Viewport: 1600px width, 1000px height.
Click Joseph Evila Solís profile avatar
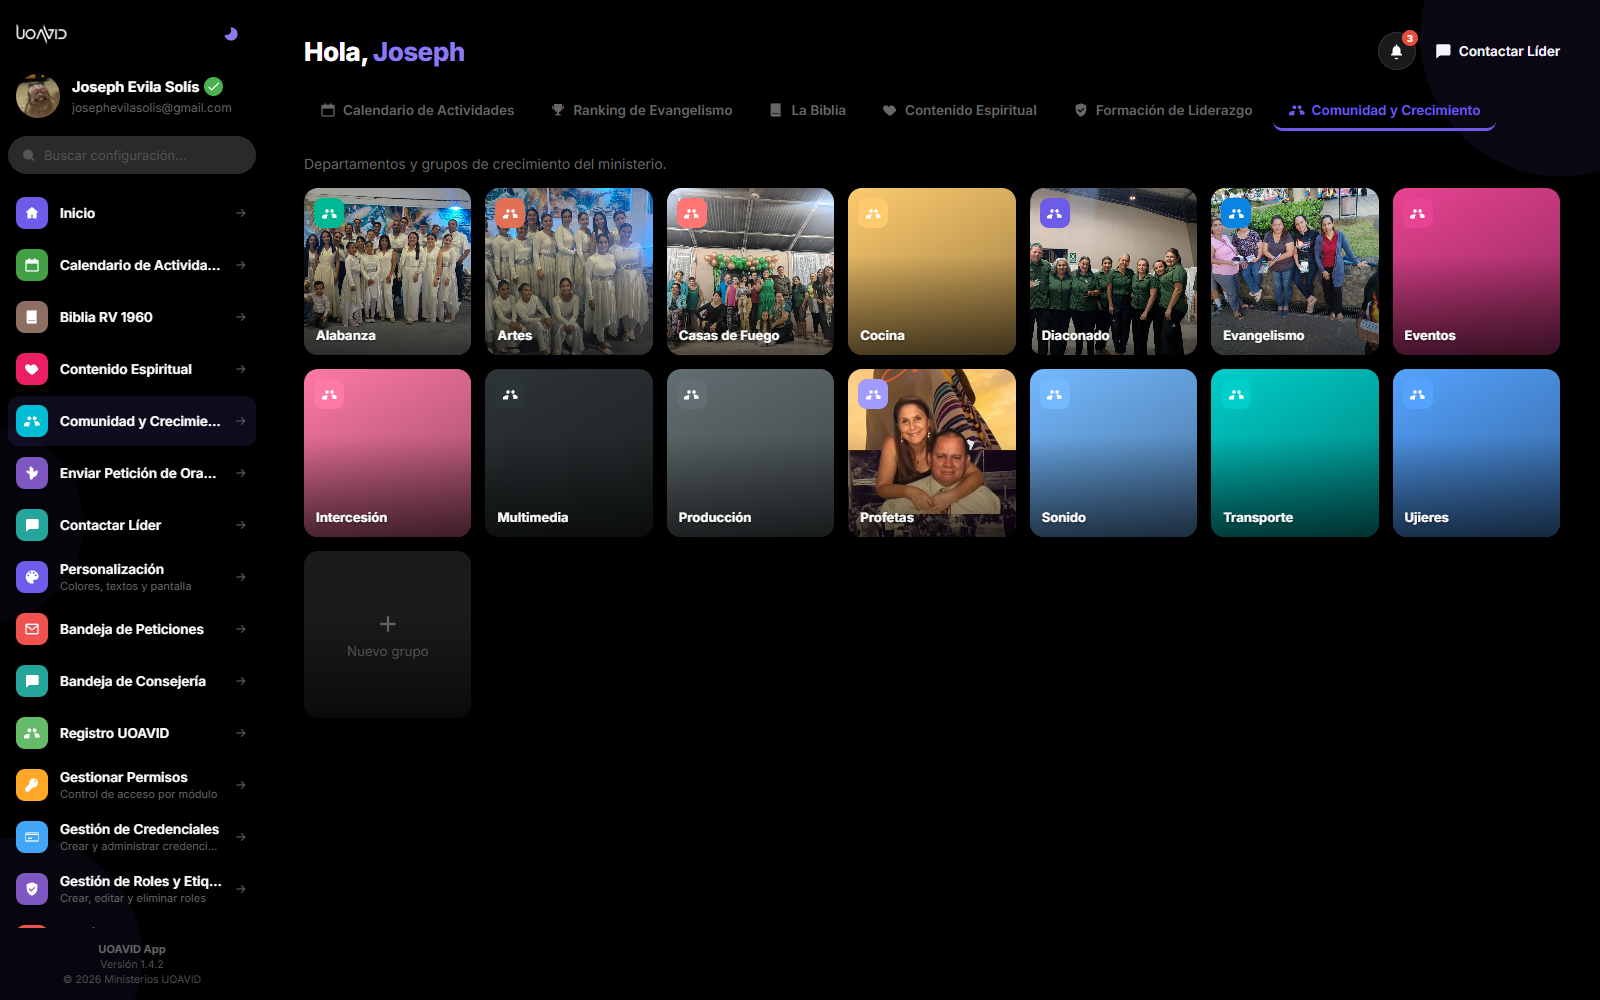(x=38, y=96)
